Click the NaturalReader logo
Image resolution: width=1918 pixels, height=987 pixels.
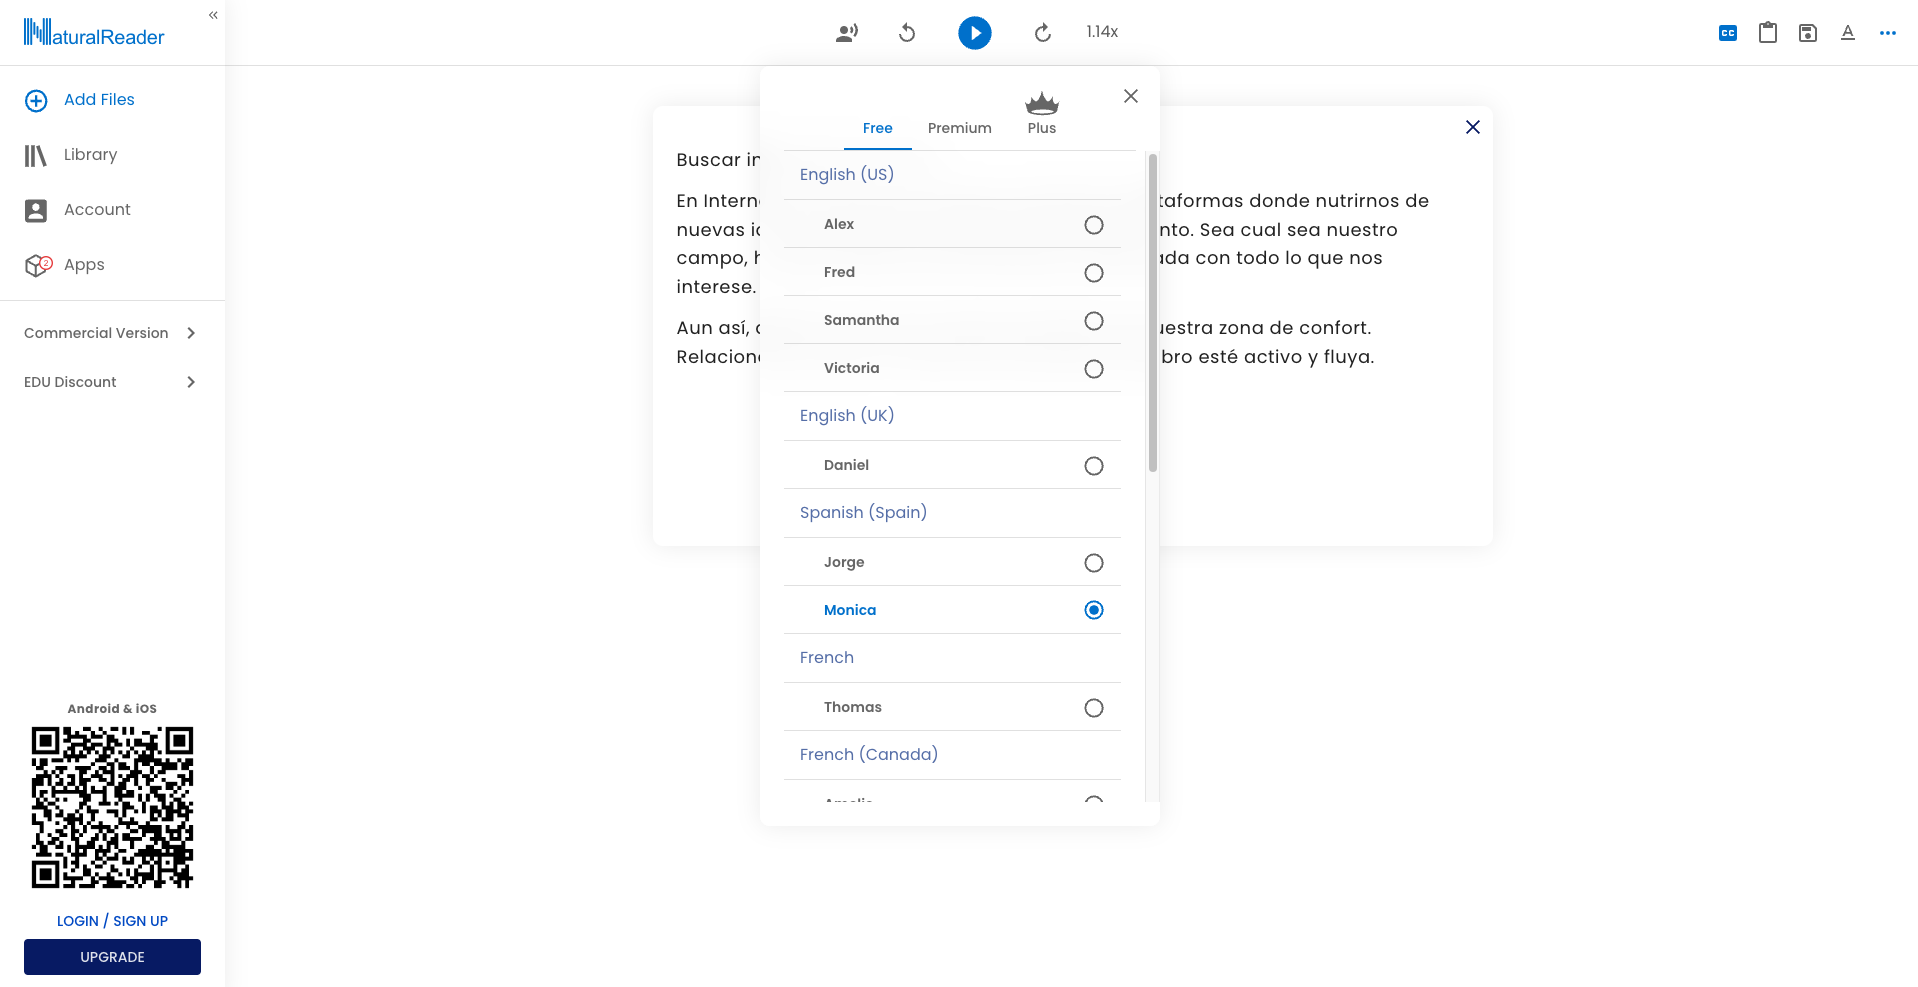(x=94, y=32)
